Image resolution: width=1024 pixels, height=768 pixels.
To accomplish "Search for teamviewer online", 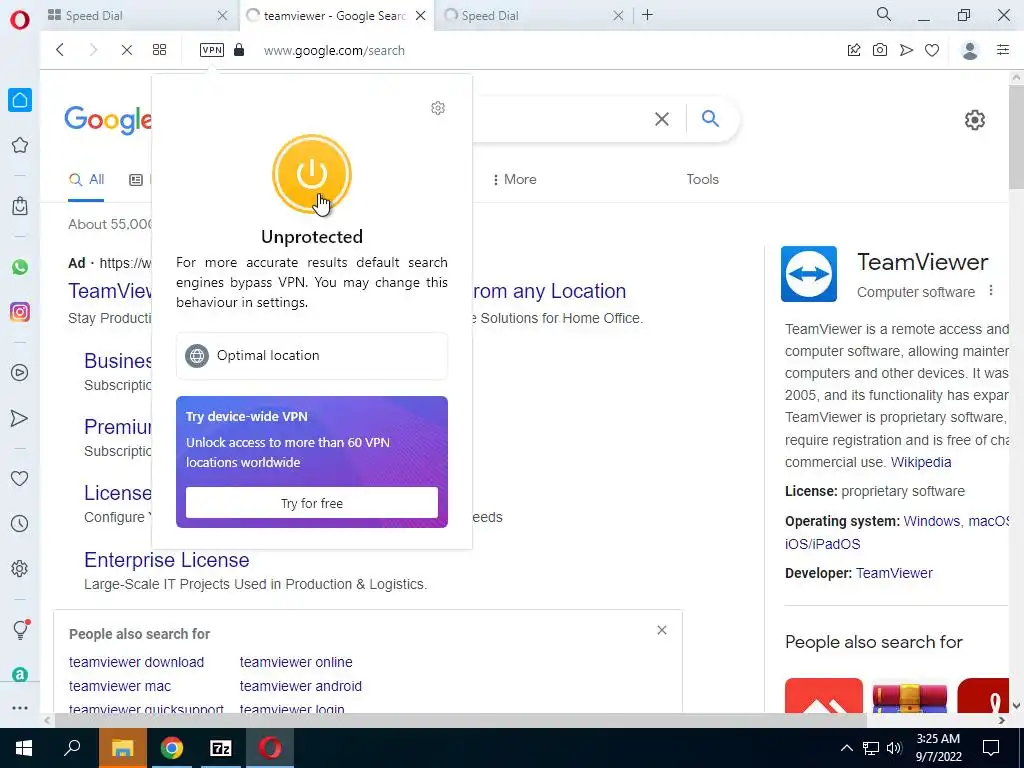I will (x=296, y=662).
